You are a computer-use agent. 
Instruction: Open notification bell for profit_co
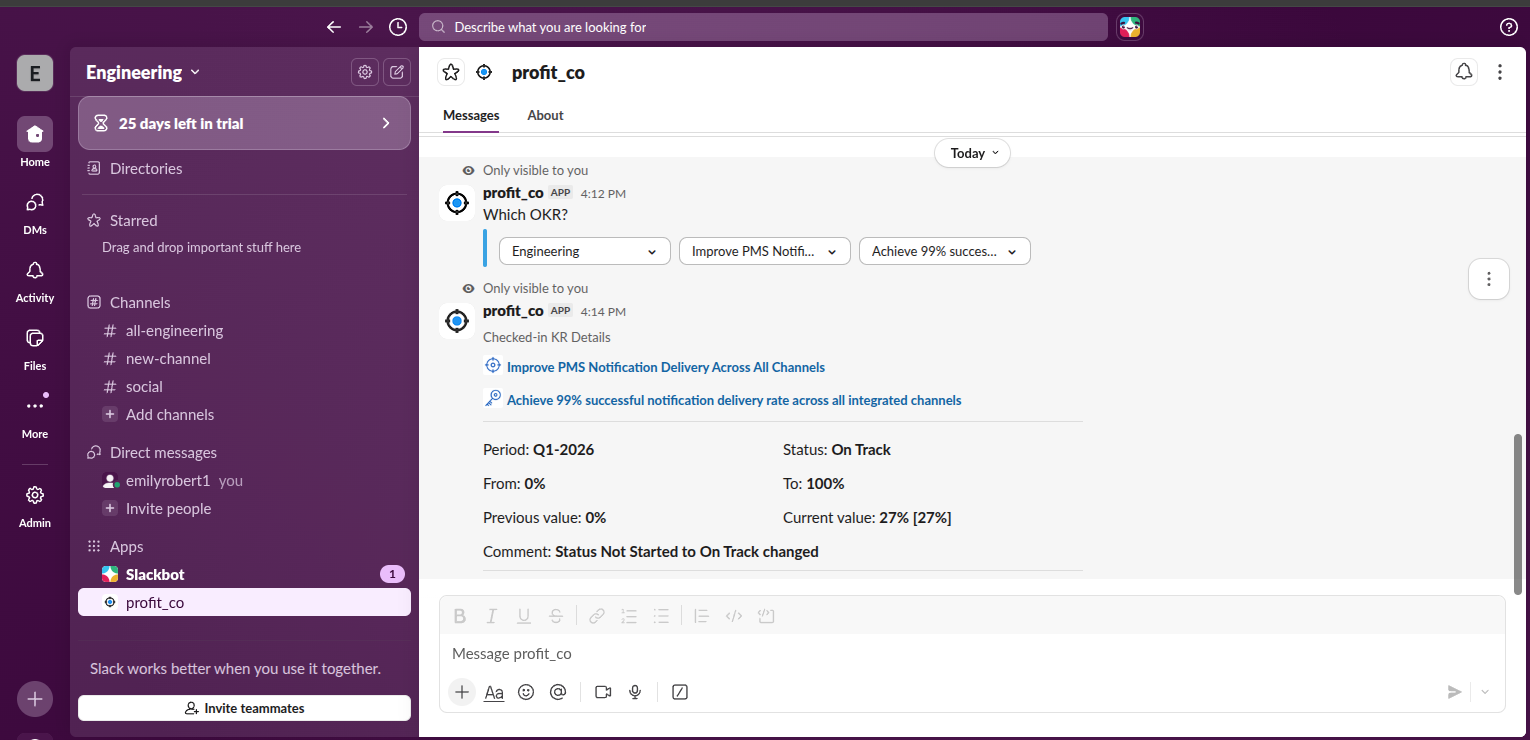pyautogui.click(x=1464, y=72)
